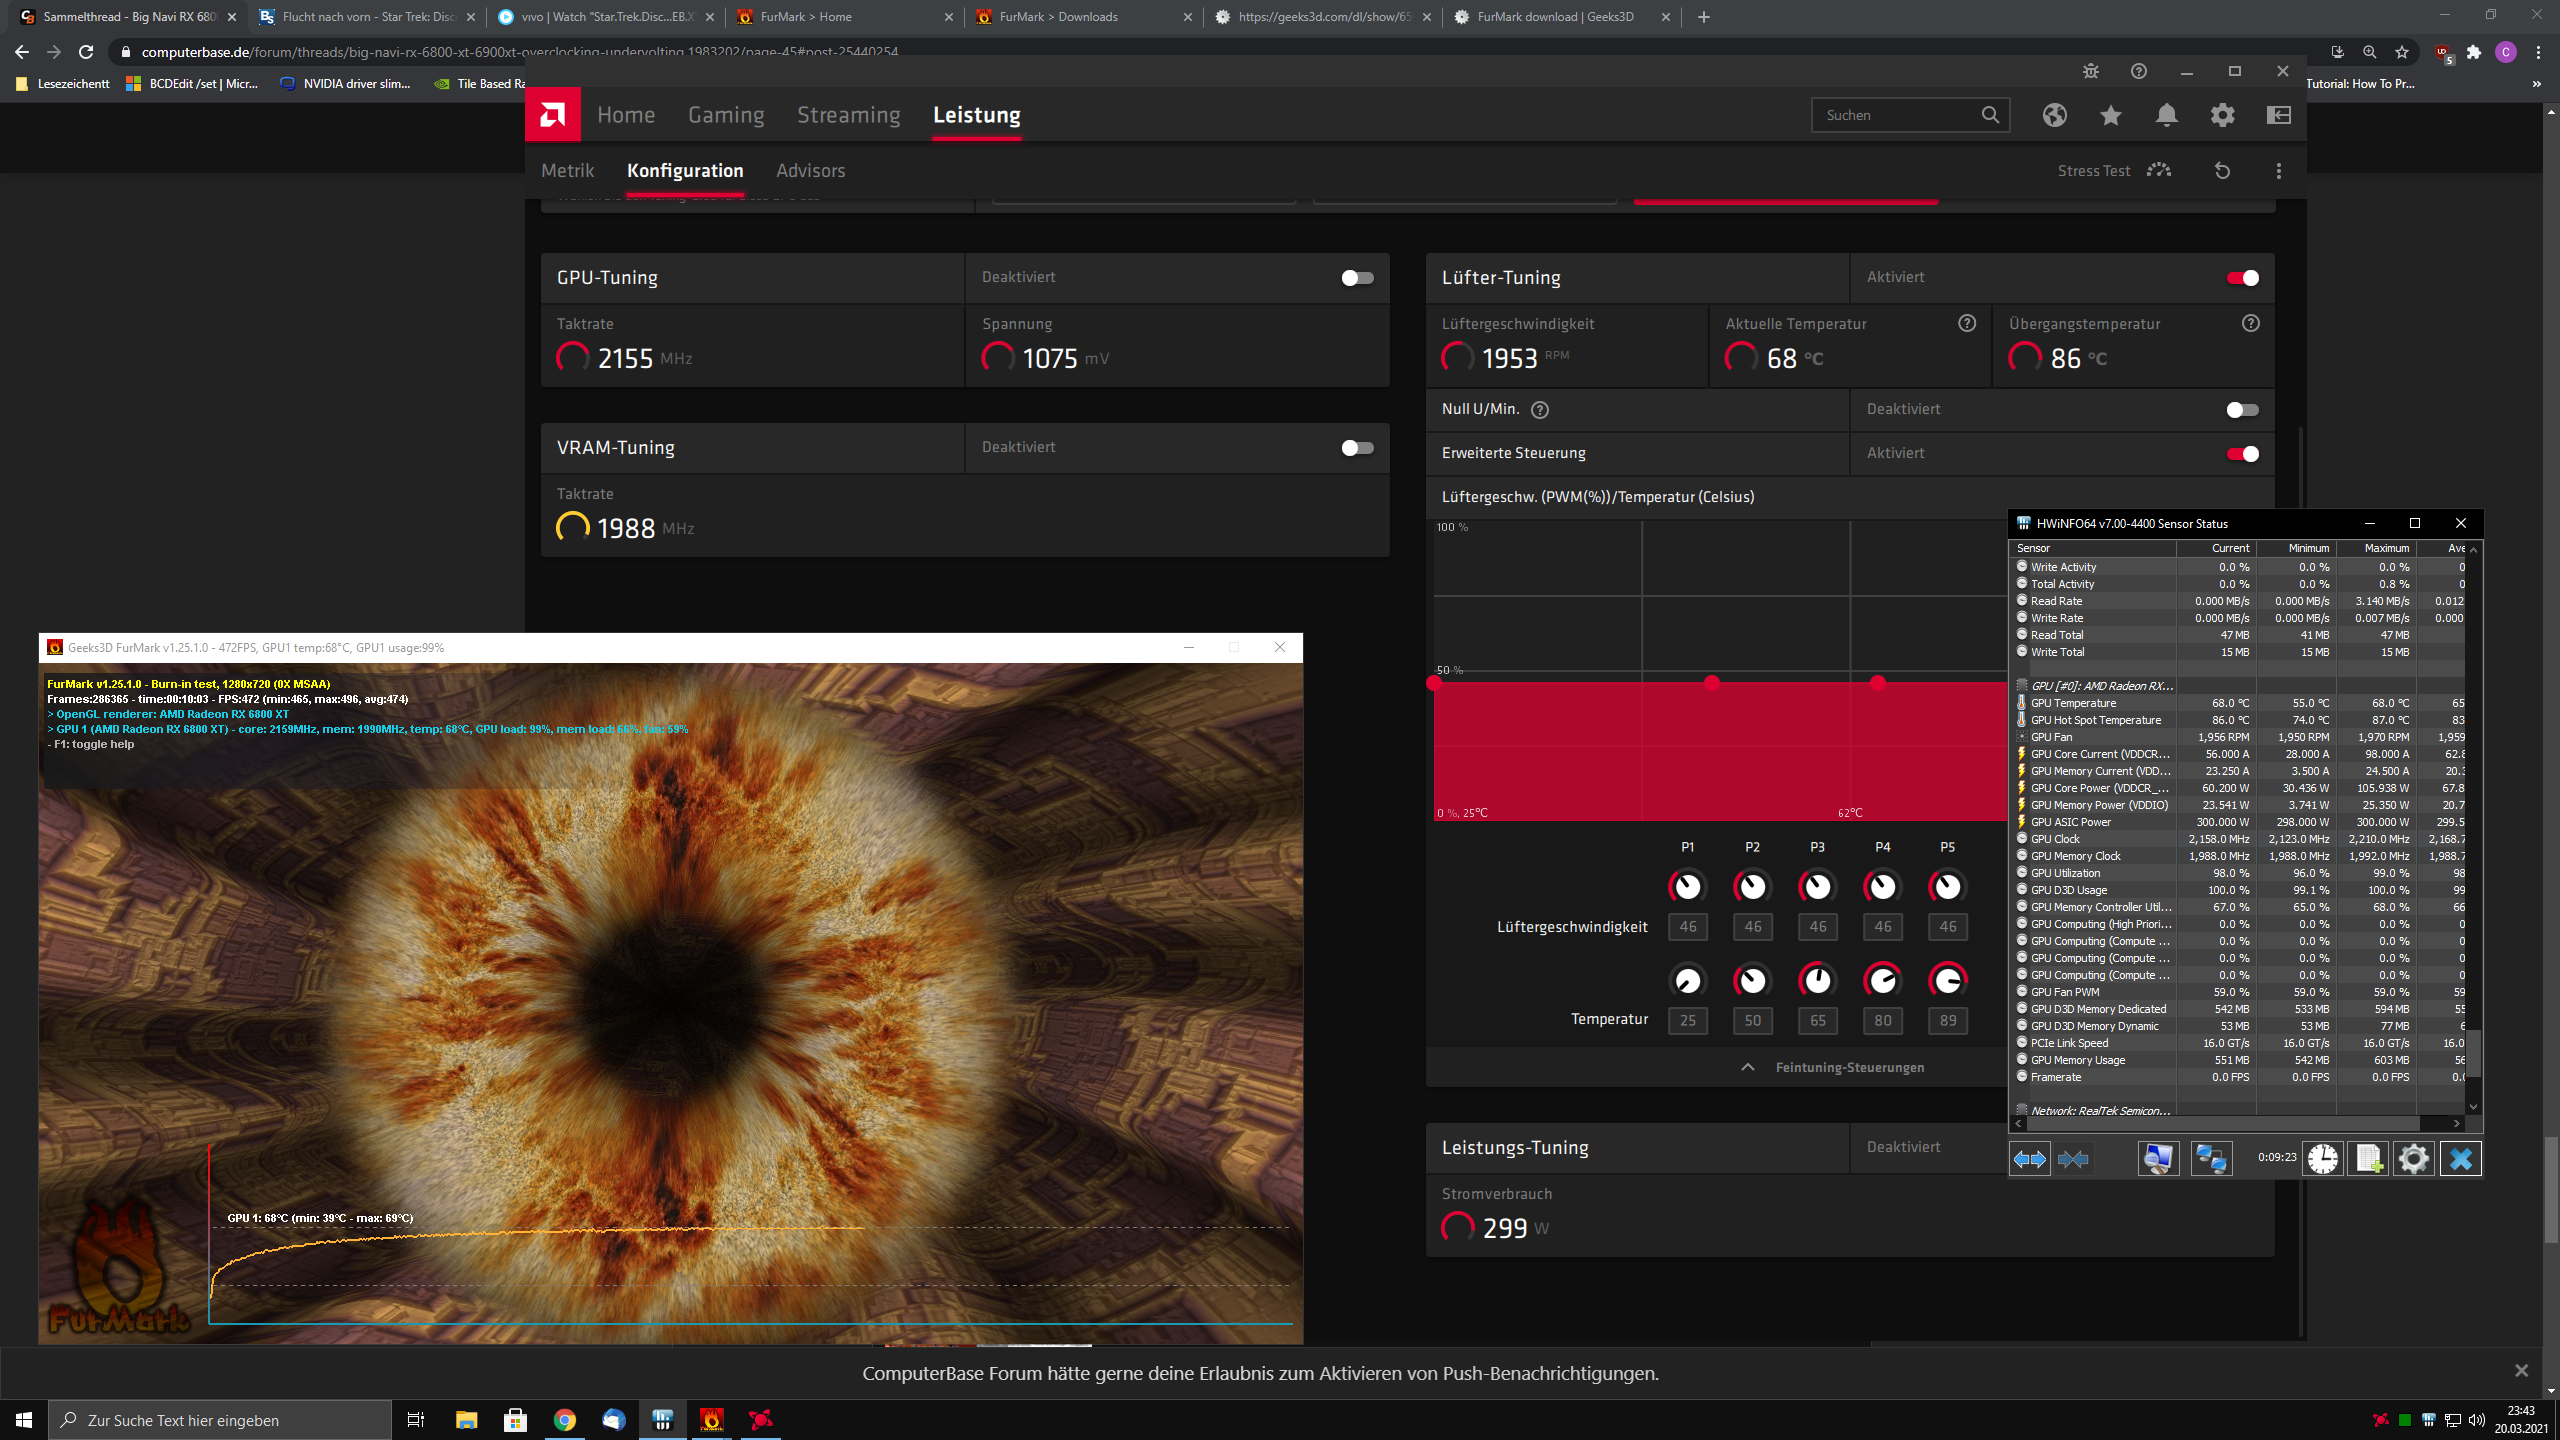Turn on the Null U/Min. switch
This screenshot has height=1440, width=2560.
(x=2242, y=410)
